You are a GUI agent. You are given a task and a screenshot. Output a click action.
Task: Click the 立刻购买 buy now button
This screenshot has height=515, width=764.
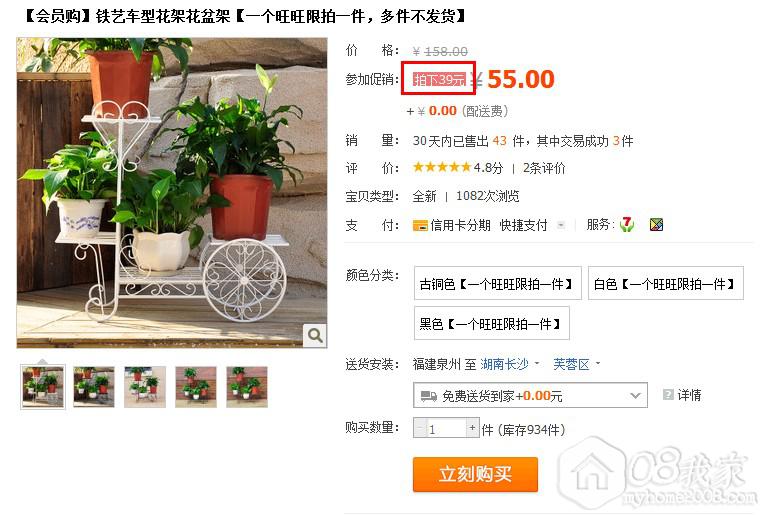click(475, 474)
